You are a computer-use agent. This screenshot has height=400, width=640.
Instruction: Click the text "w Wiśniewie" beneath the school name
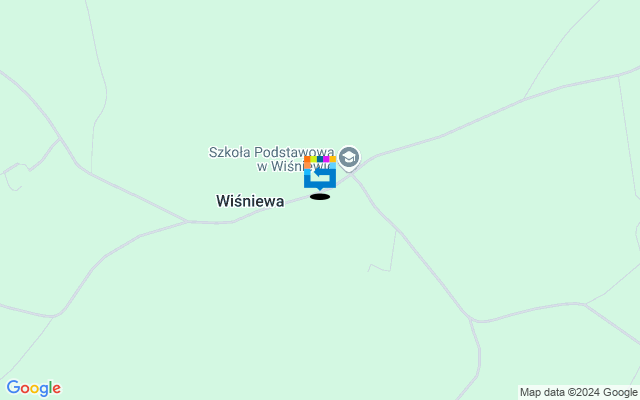(293, 166)
